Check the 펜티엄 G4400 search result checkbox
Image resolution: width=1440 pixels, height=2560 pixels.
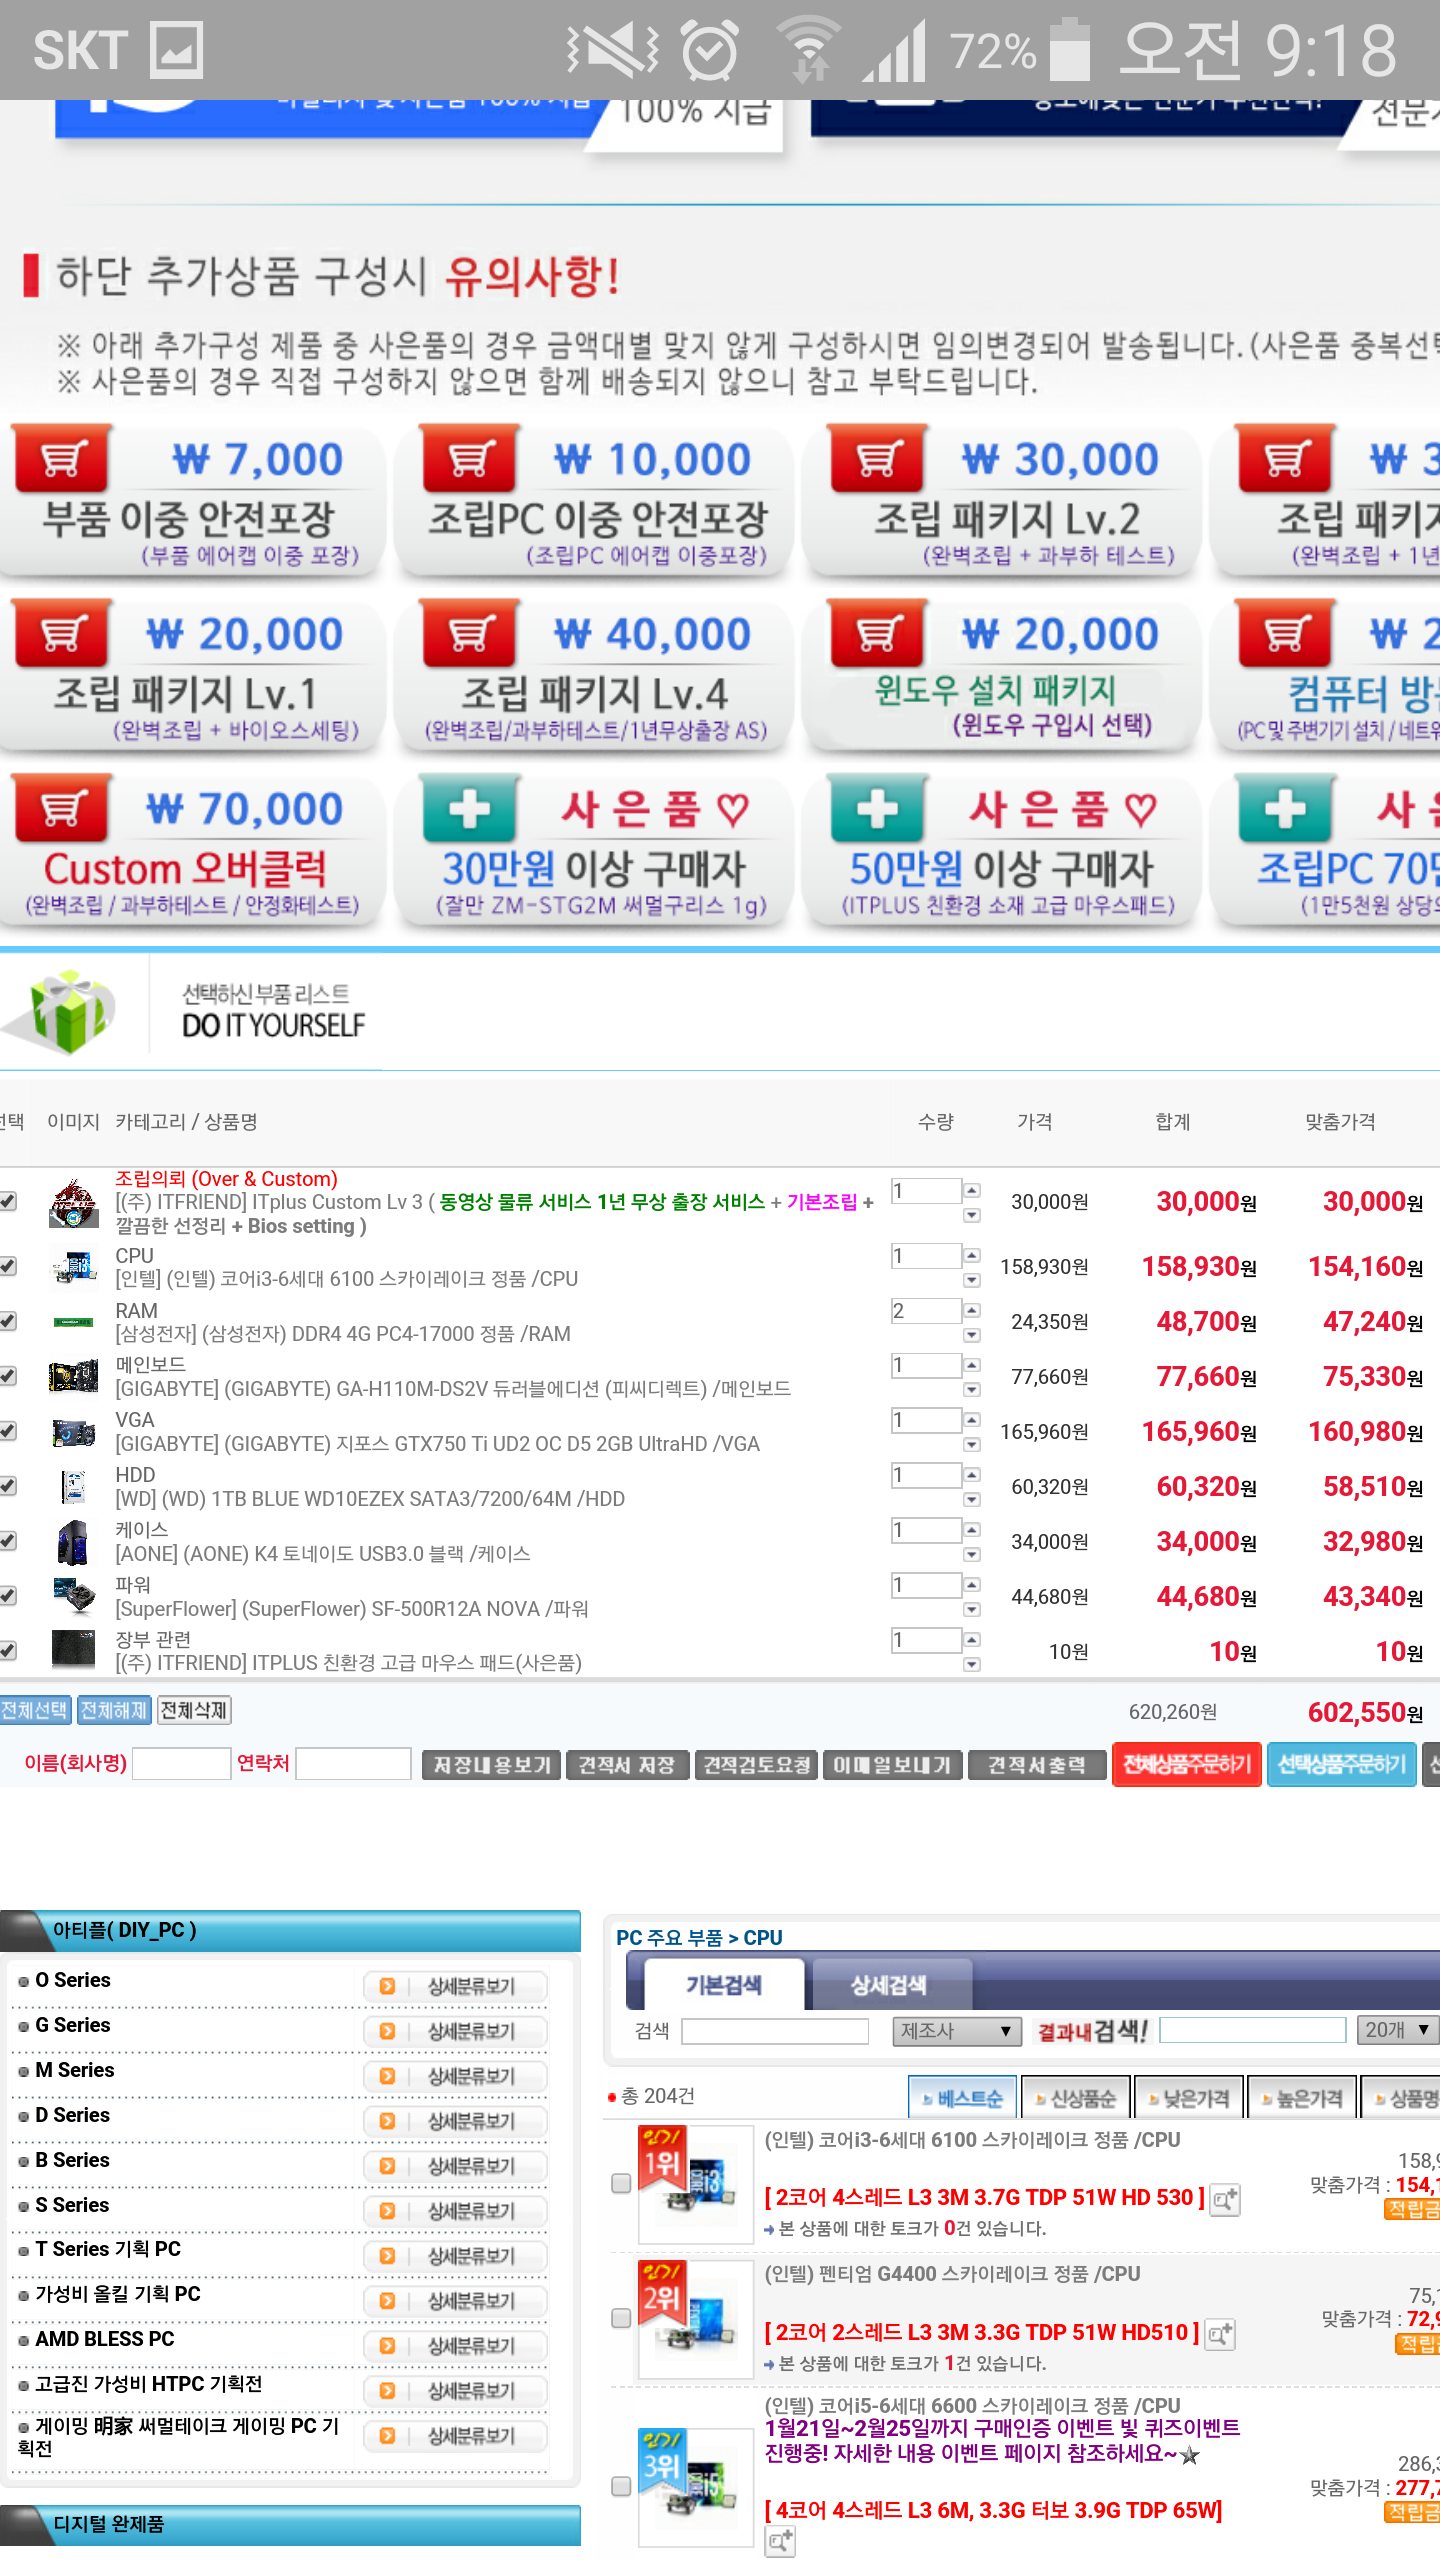click(x=621, y=2318)
